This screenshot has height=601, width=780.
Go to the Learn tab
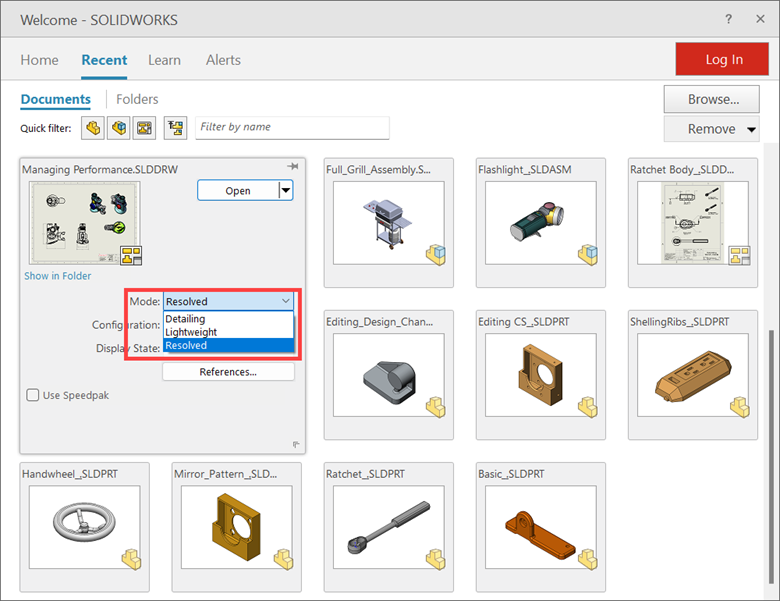[164, 60]
